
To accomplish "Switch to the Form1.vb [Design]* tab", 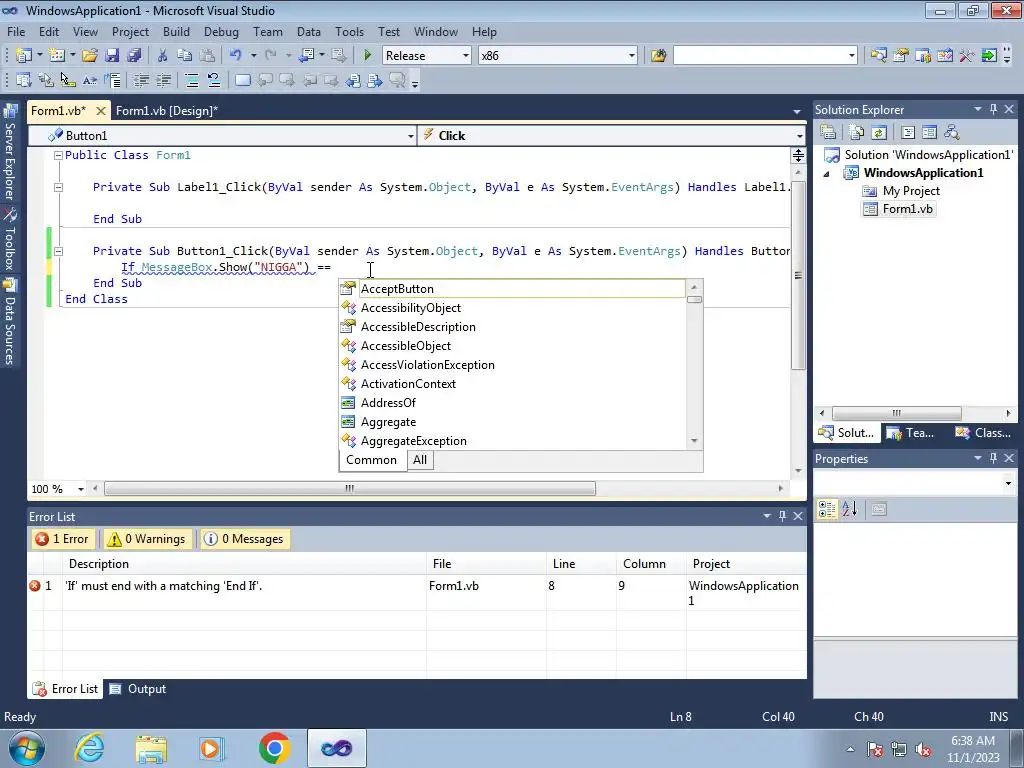I will tap(167, 110).
